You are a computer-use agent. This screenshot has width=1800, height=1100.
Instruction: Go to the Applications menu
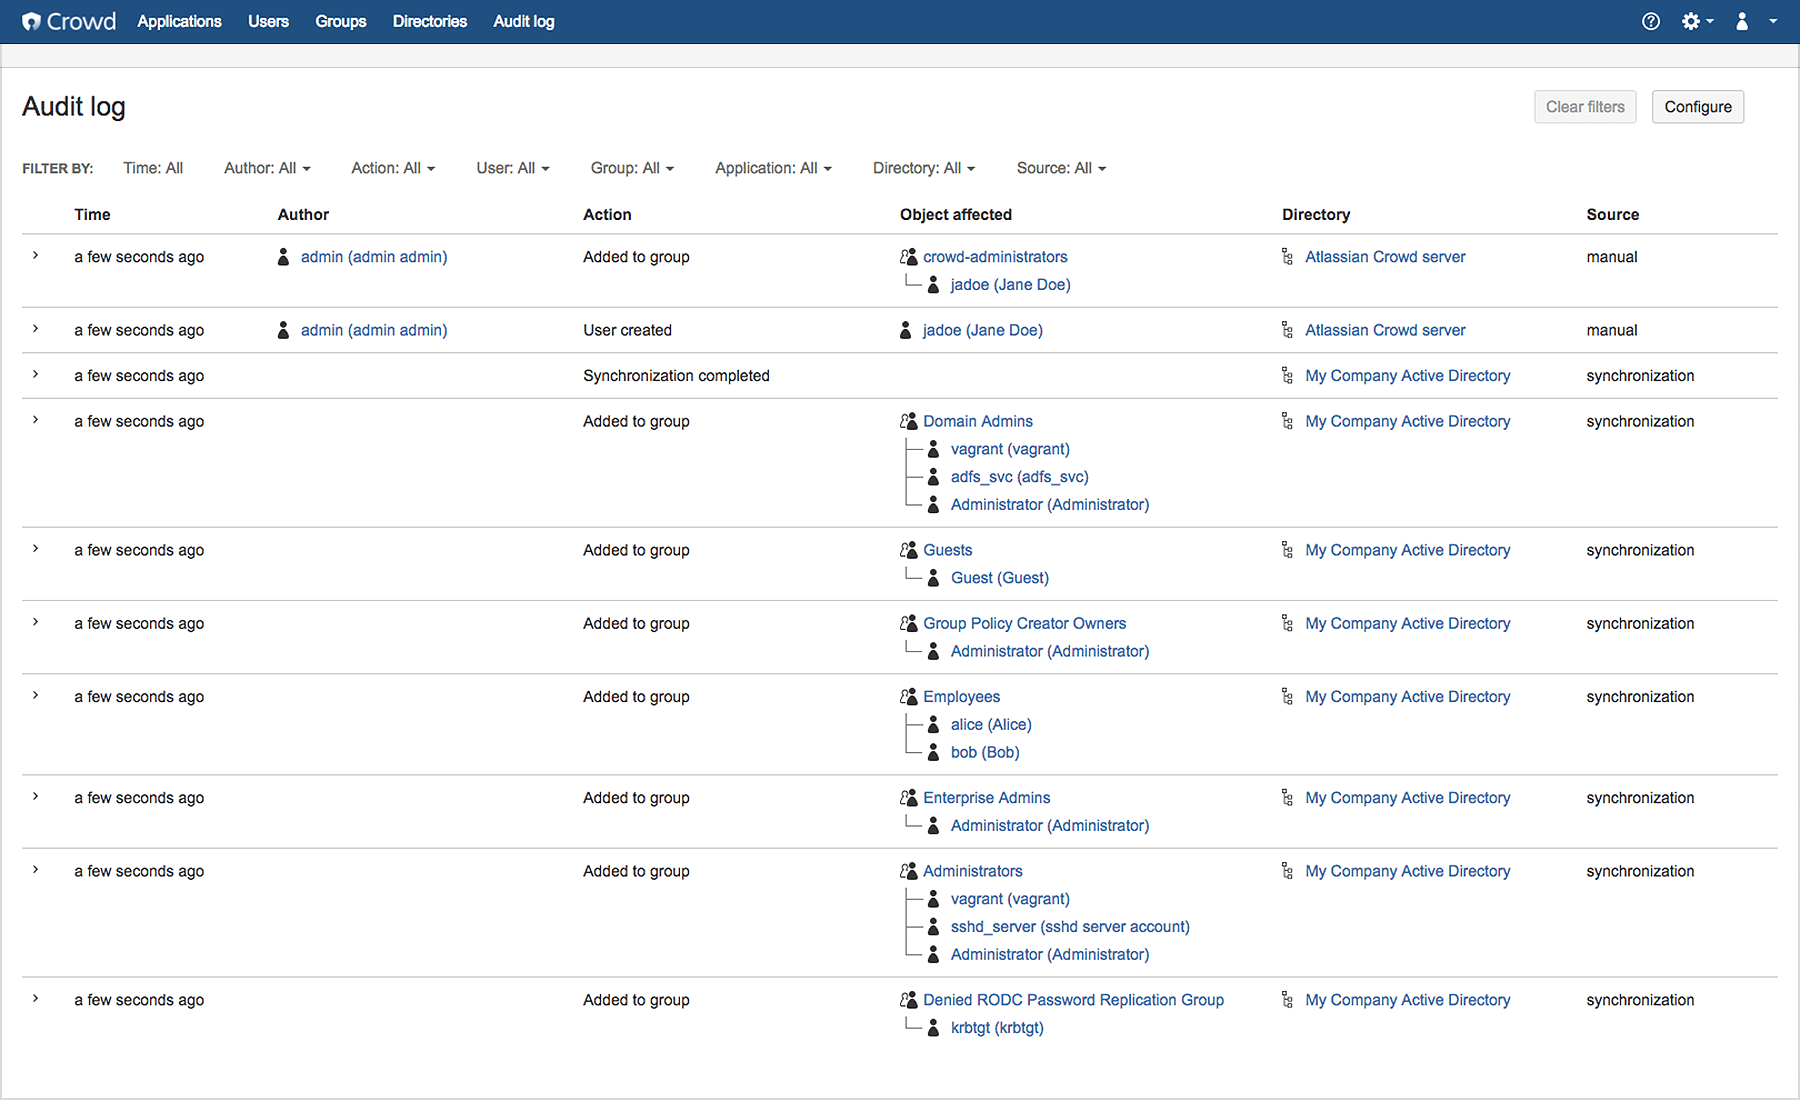click(179, 21)
